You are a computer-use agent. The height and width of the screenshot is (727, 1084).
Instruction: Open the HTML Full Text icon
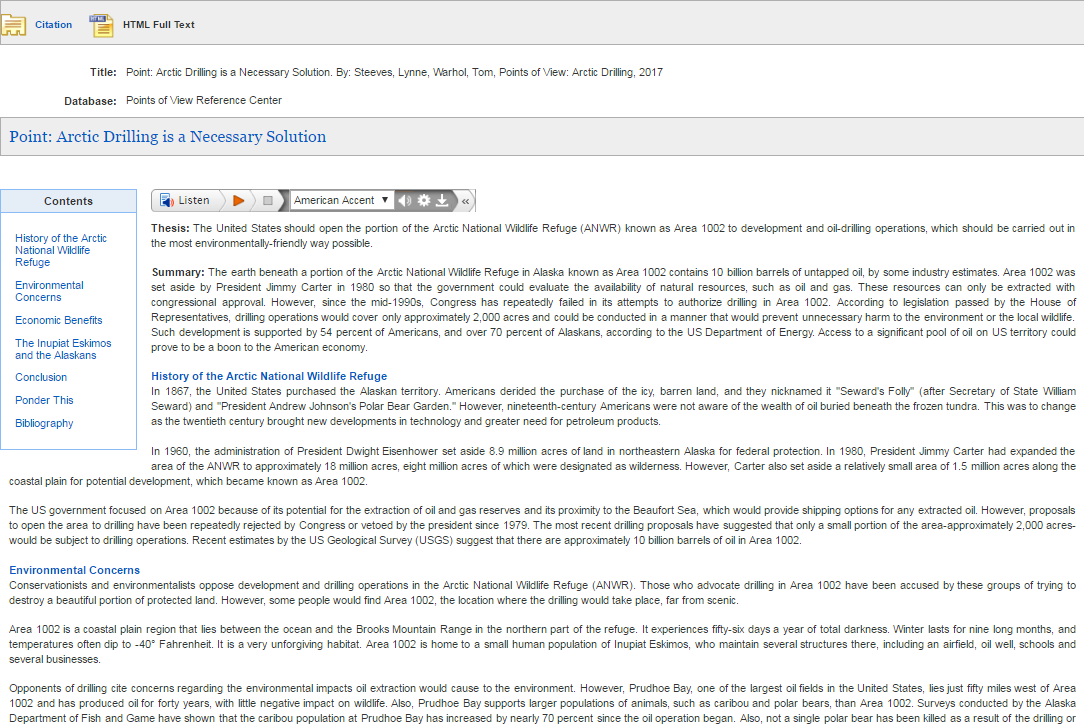101,26
